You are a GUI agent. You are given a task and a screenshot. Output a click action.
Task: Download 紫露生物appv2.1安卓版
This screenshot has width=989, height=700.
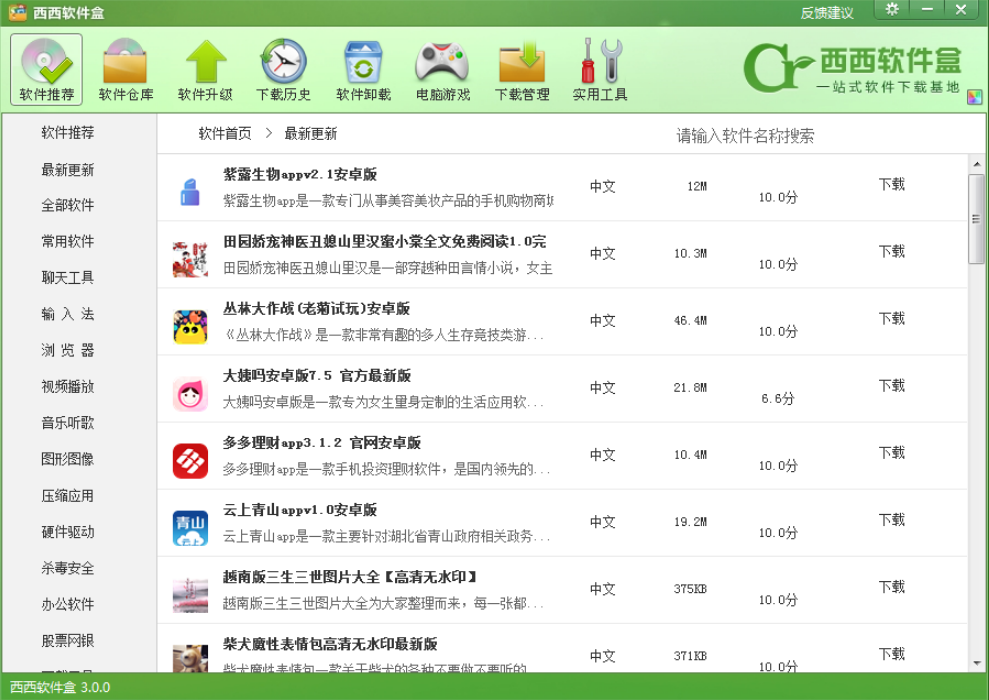892,184
